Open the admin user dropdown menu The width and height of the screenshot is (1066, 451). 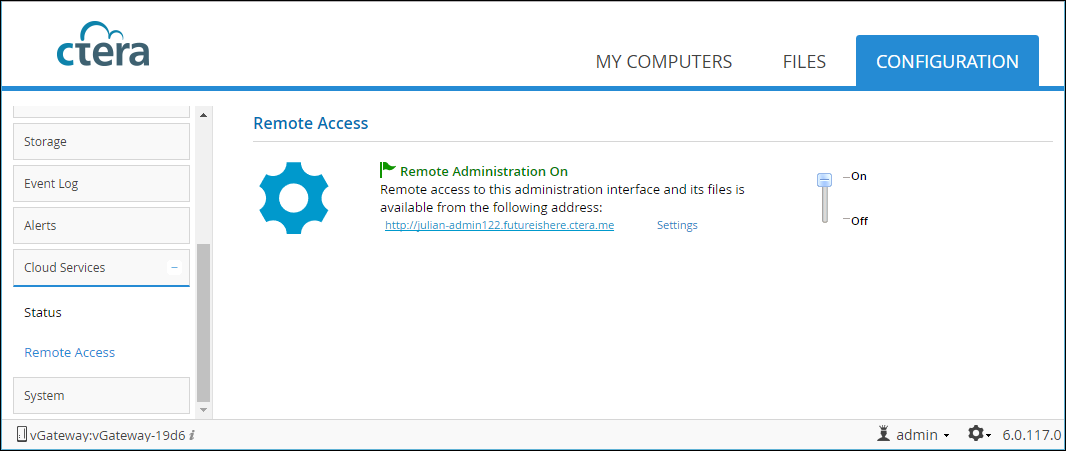tap(923, 434)
